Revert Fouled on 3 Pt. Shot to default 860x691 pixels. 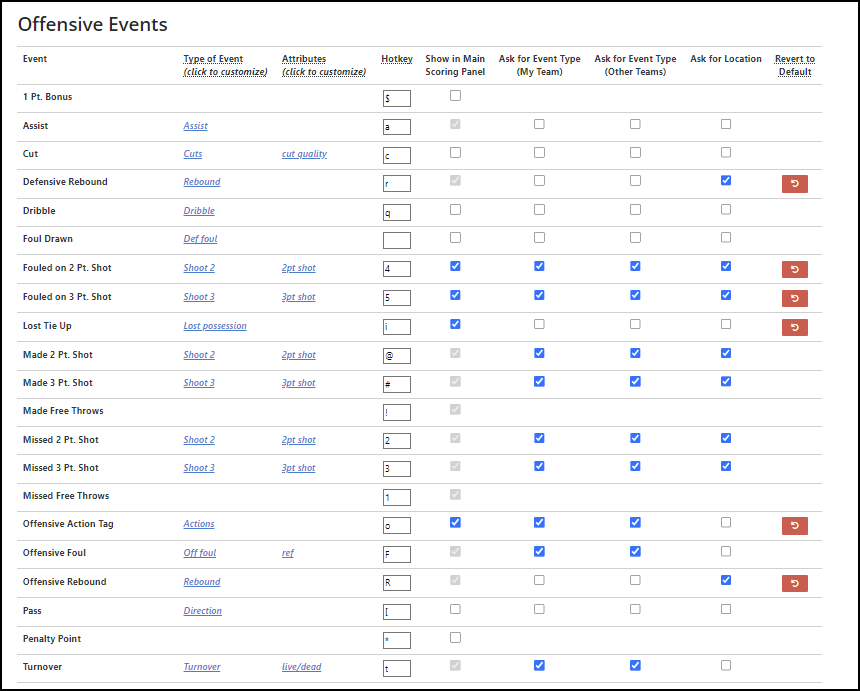coord(794,298)
